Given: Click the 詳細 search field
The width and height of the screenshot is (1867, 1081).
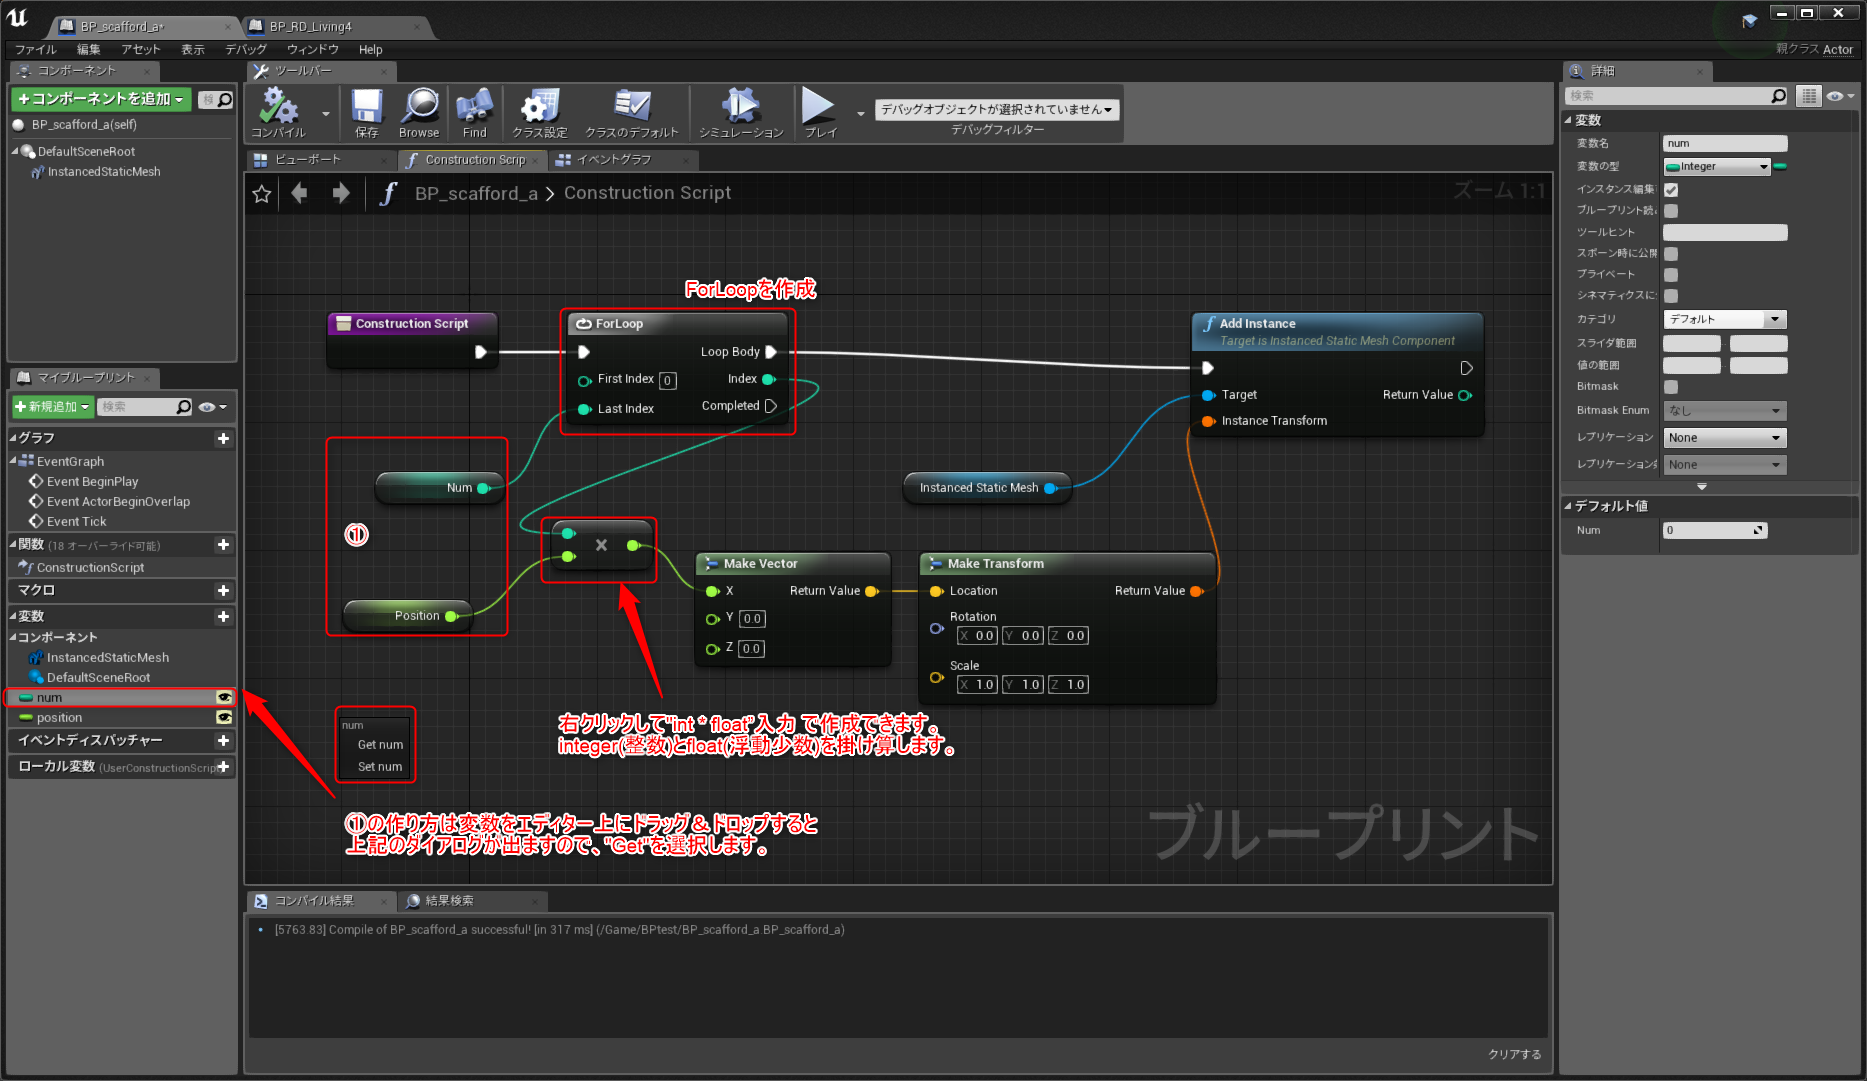Looking at the screenshot, I should [x=1677, y=96].
